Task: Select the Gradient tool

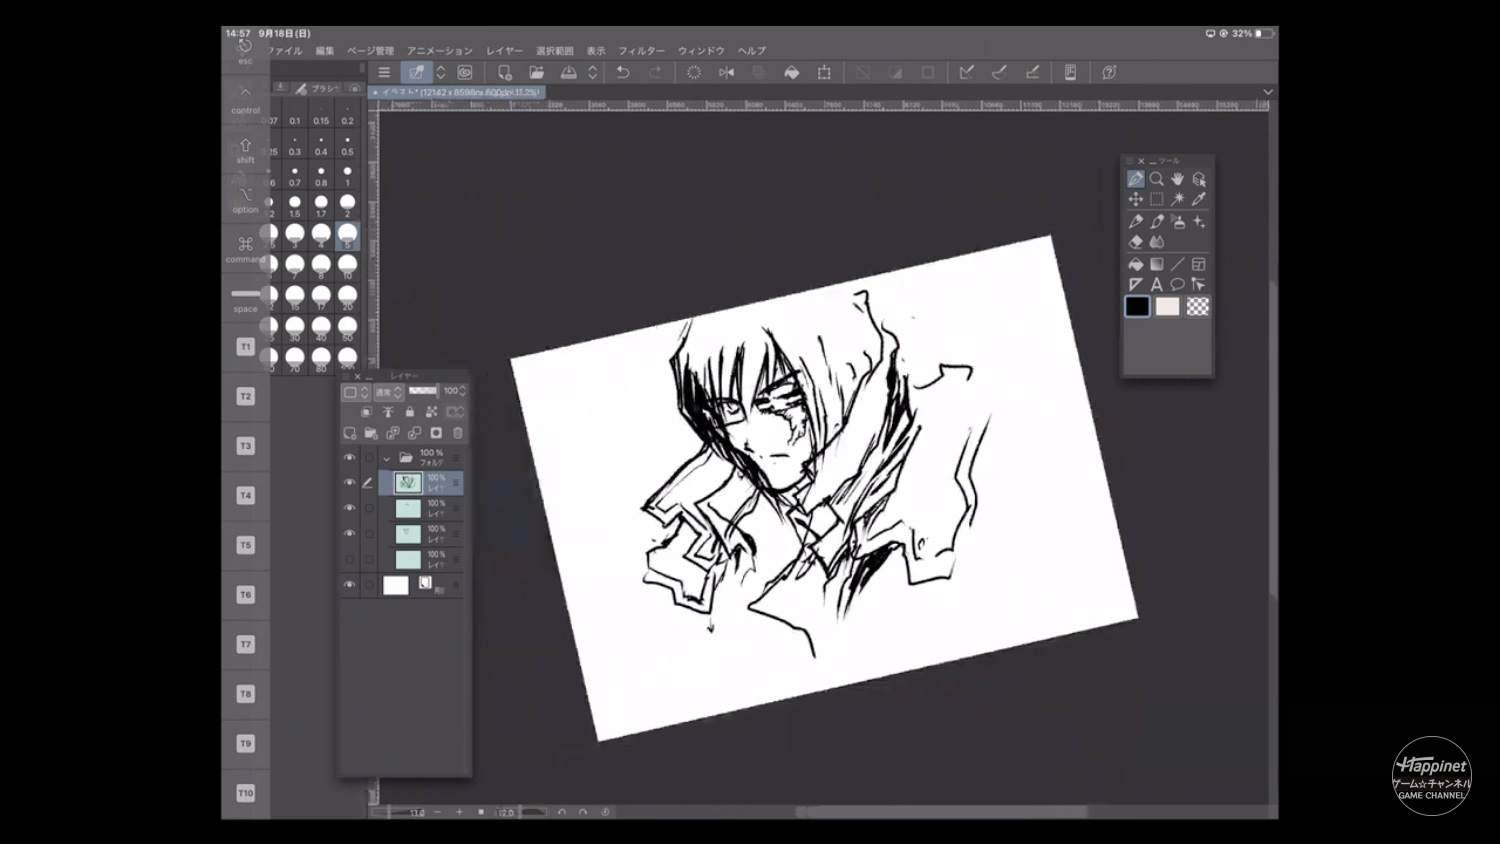Action: (1157, 264)
